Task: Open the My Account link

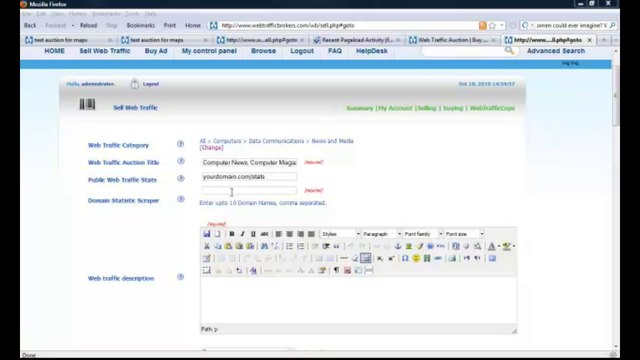Action: (x=396, y=108)
